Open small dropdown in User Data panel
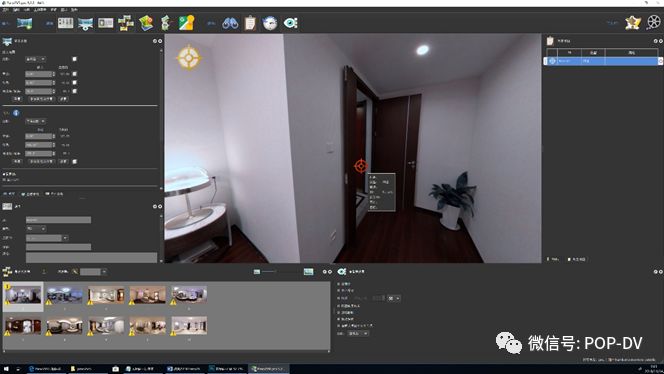The height and width of the screenshot is (374, 664). 36,229
